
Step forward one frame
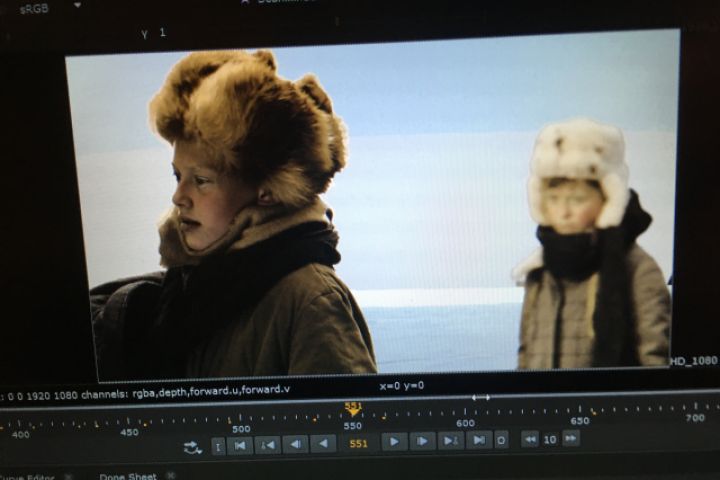pyautogui.click(x=422, y=442)
